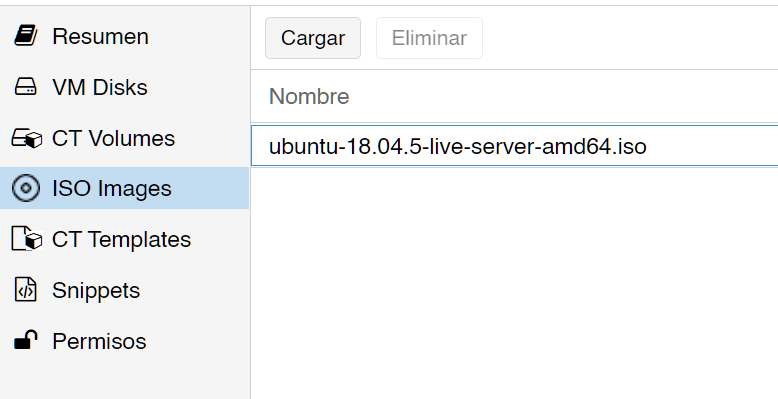
Task: Select the ISO Images menu entry
Action: pyautogui.click(x=124, y=188)
